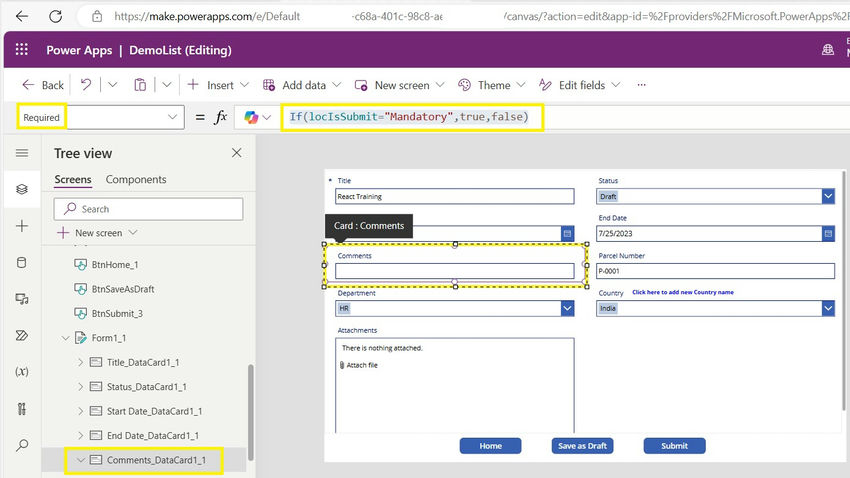The width and height of the screenshot is (850, 478).
Task: Expand the Copilot chevron in formula bar
Action: [266, 117]
